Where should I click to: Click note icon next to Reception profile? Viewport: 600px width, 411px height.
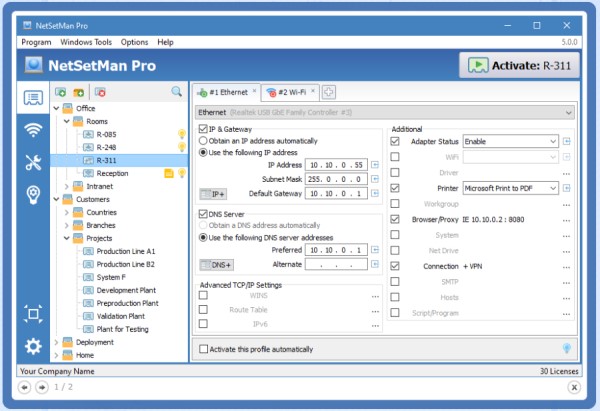169,173
